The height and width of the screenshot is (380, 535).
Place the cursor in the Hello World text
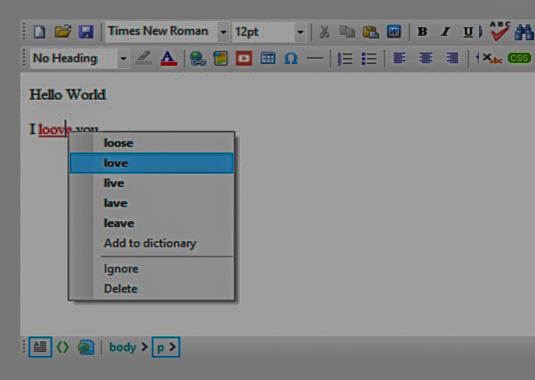(68, 94)
